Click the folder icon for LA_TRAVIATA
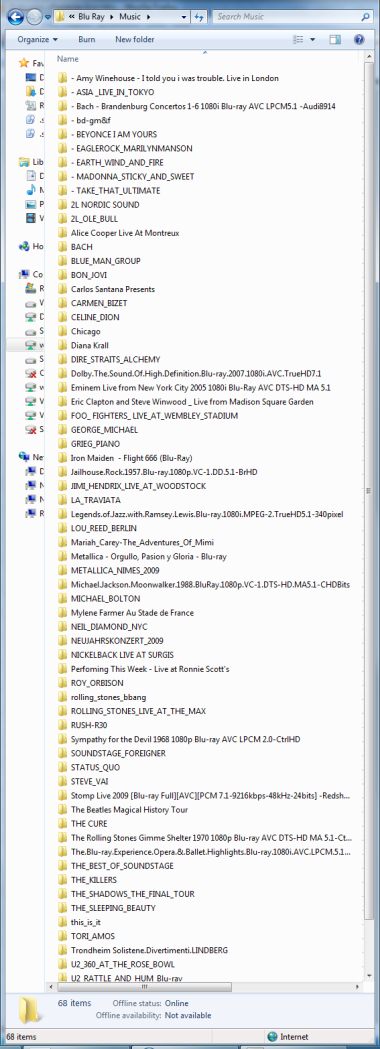This screenshot has width=380, height=1049. (63, 500)
